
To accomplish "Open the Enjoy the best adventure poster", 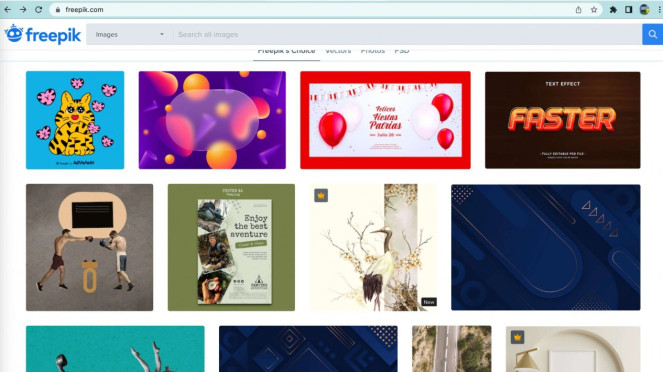I will (x=231, y=247).
